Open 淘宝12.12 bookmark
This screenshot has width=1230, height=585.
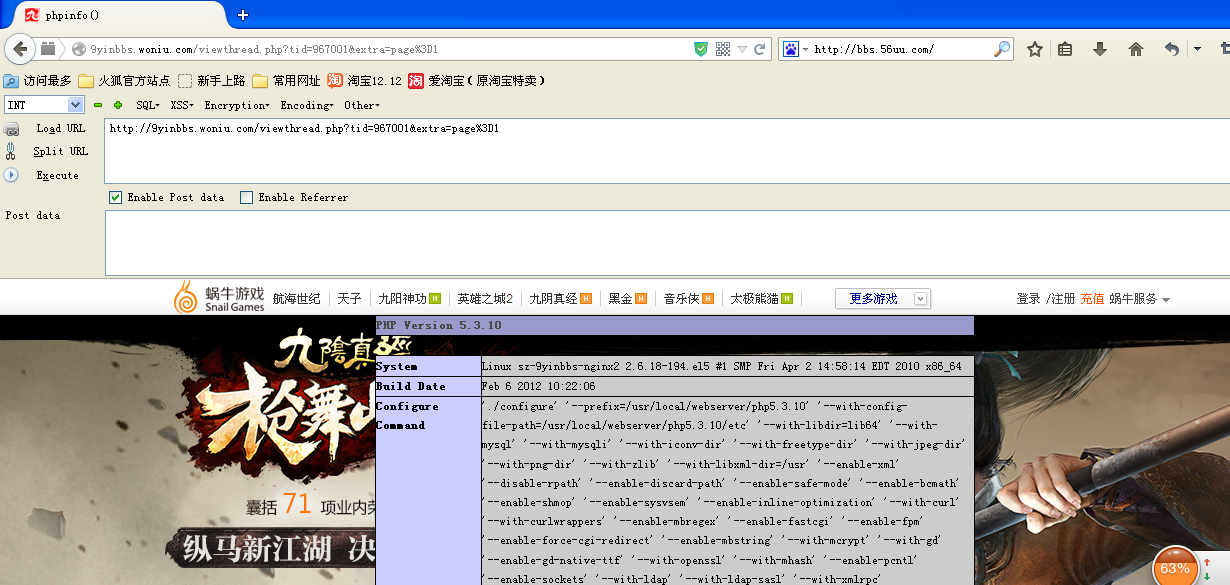(364, 81)
